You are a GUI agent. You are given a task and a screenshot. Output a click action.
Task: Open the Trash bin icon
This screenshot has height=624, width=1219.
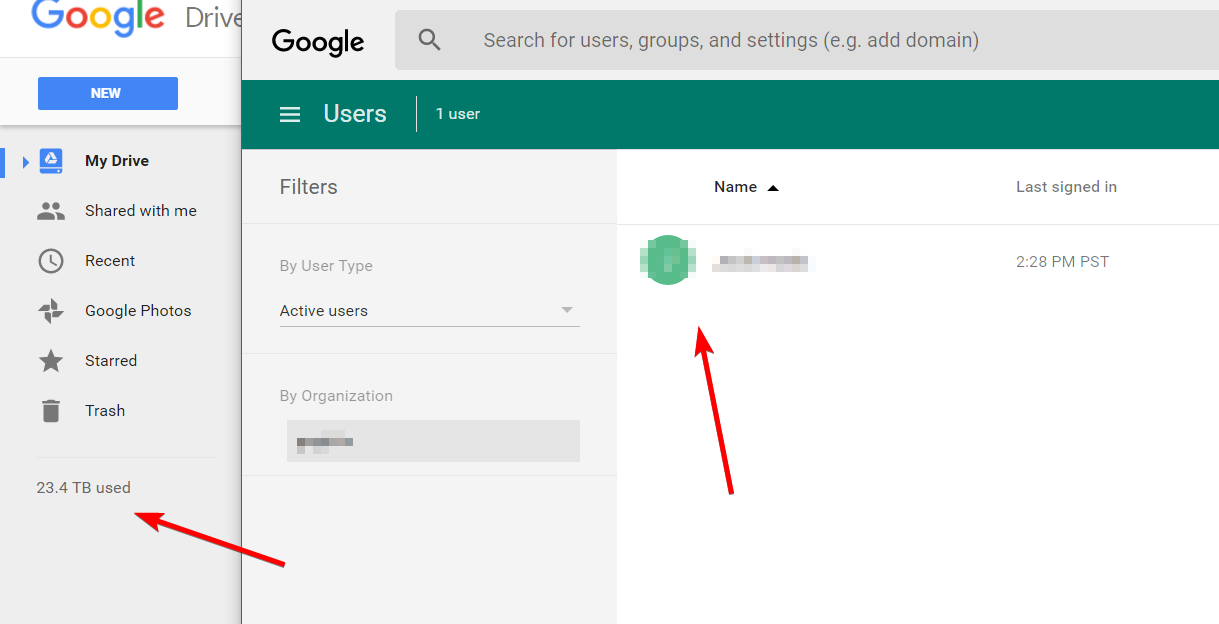tap(51, 411)
